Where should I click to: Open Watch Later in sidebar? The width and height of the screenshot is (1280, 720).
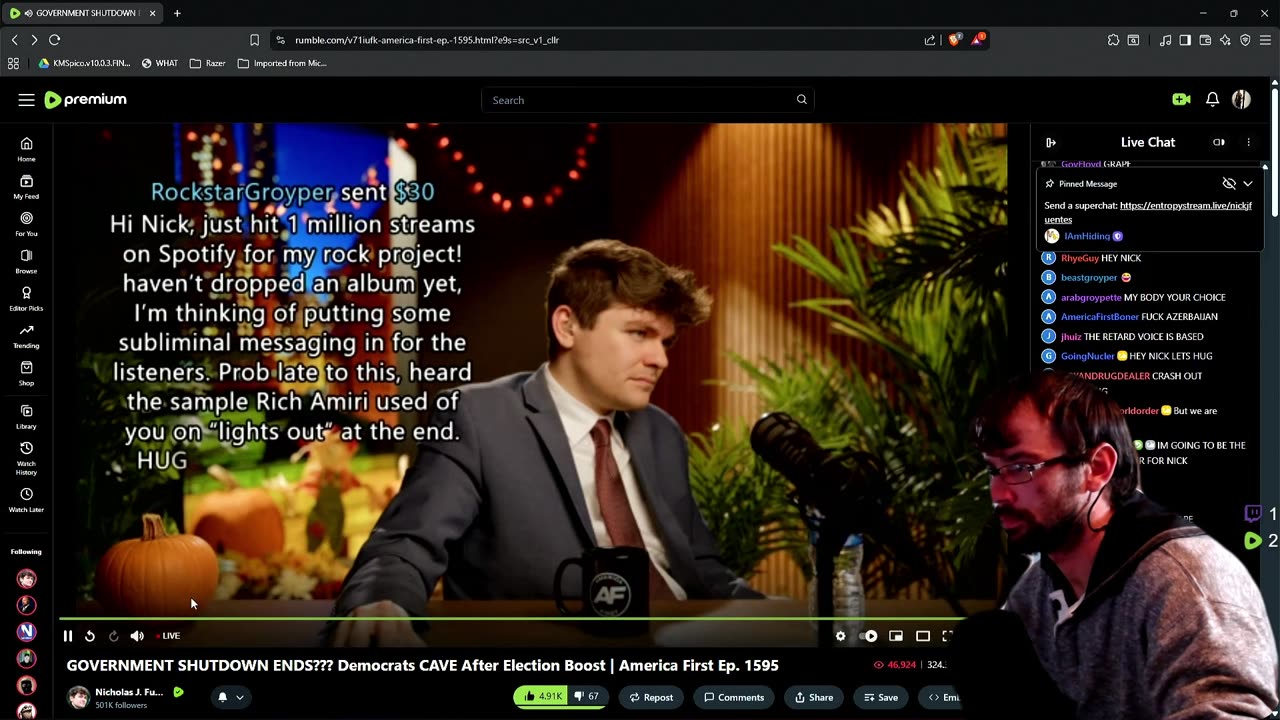click(x=26, y=500)
